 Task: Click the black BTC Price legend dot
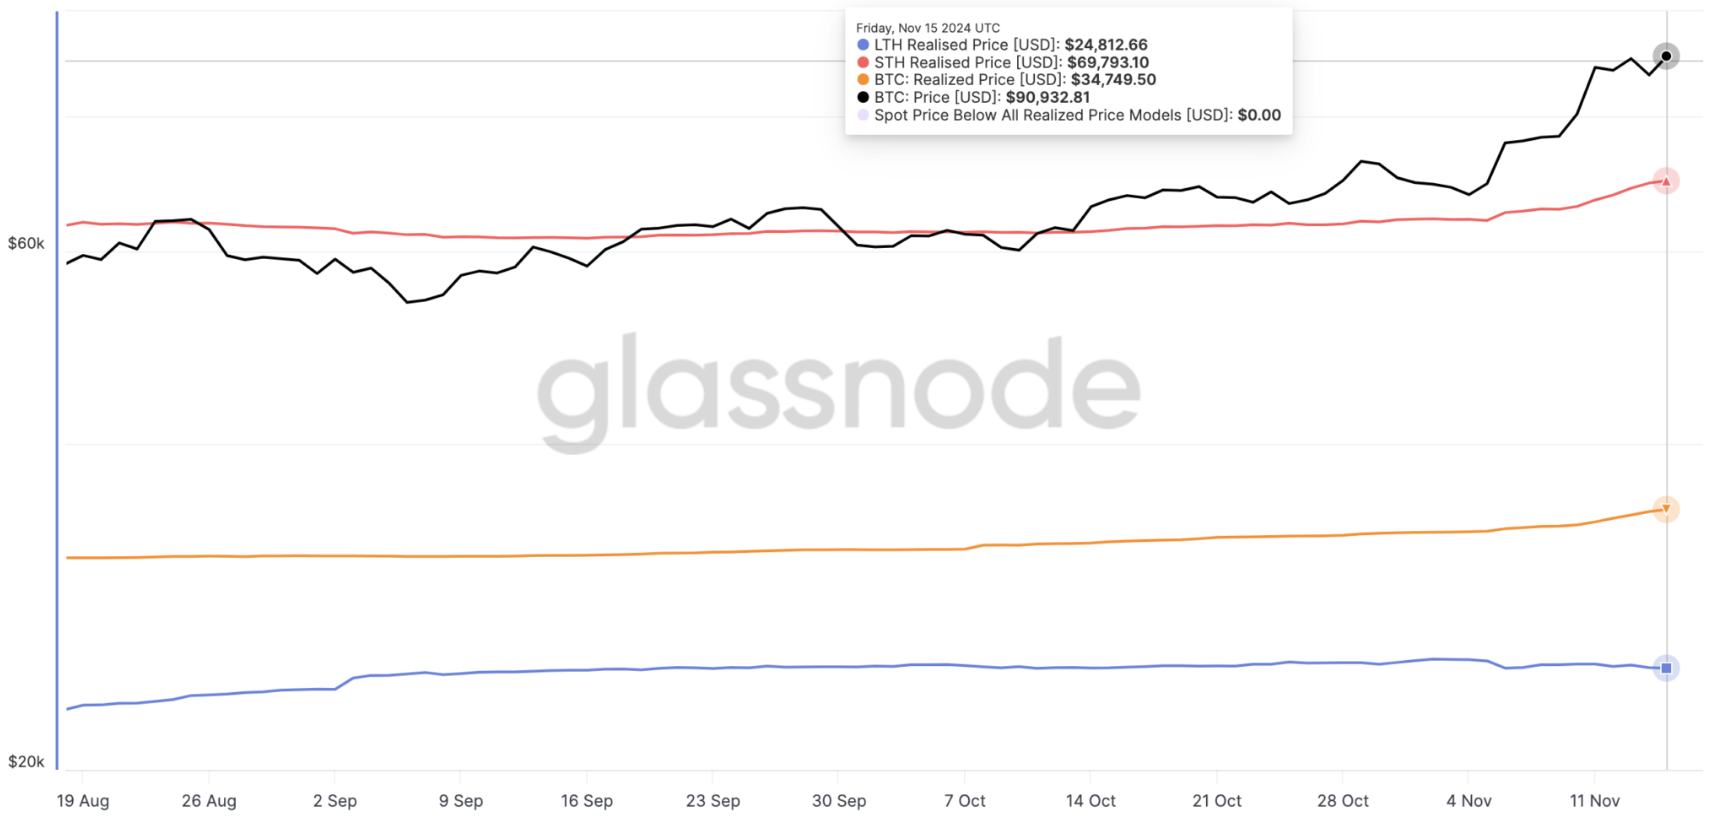click(x=863, y=97)
